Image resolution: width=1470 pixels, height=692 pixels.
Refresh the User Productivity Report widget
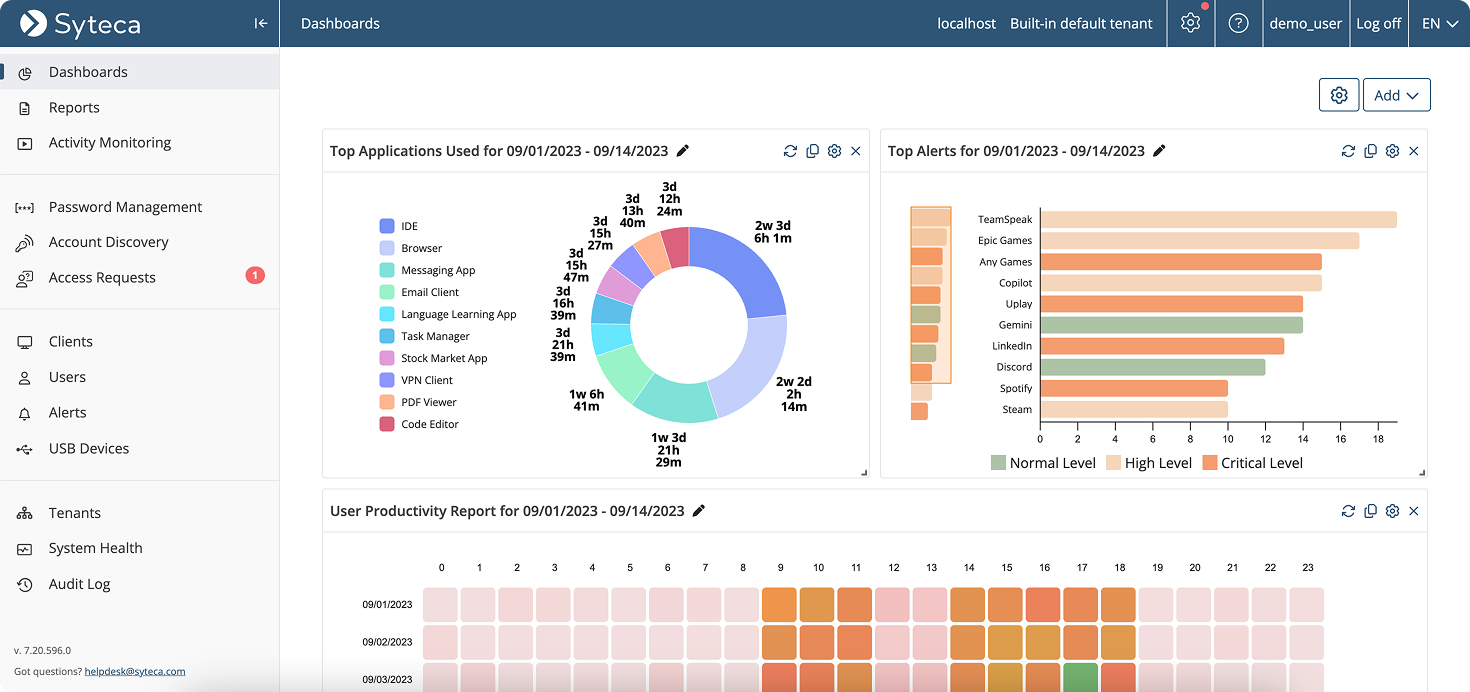1348,511
